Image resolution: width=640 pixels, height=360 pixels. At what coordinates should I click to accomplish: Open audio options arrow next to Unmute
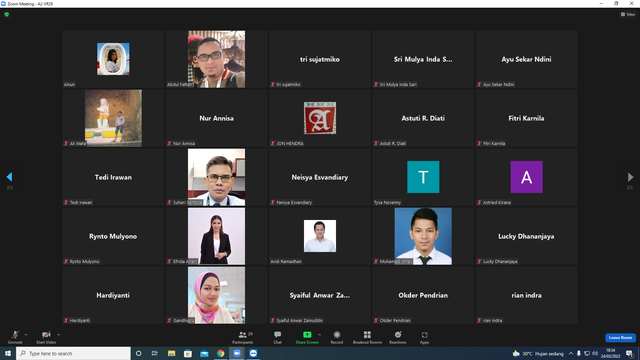pyautogui.click(x=26, y=335)
